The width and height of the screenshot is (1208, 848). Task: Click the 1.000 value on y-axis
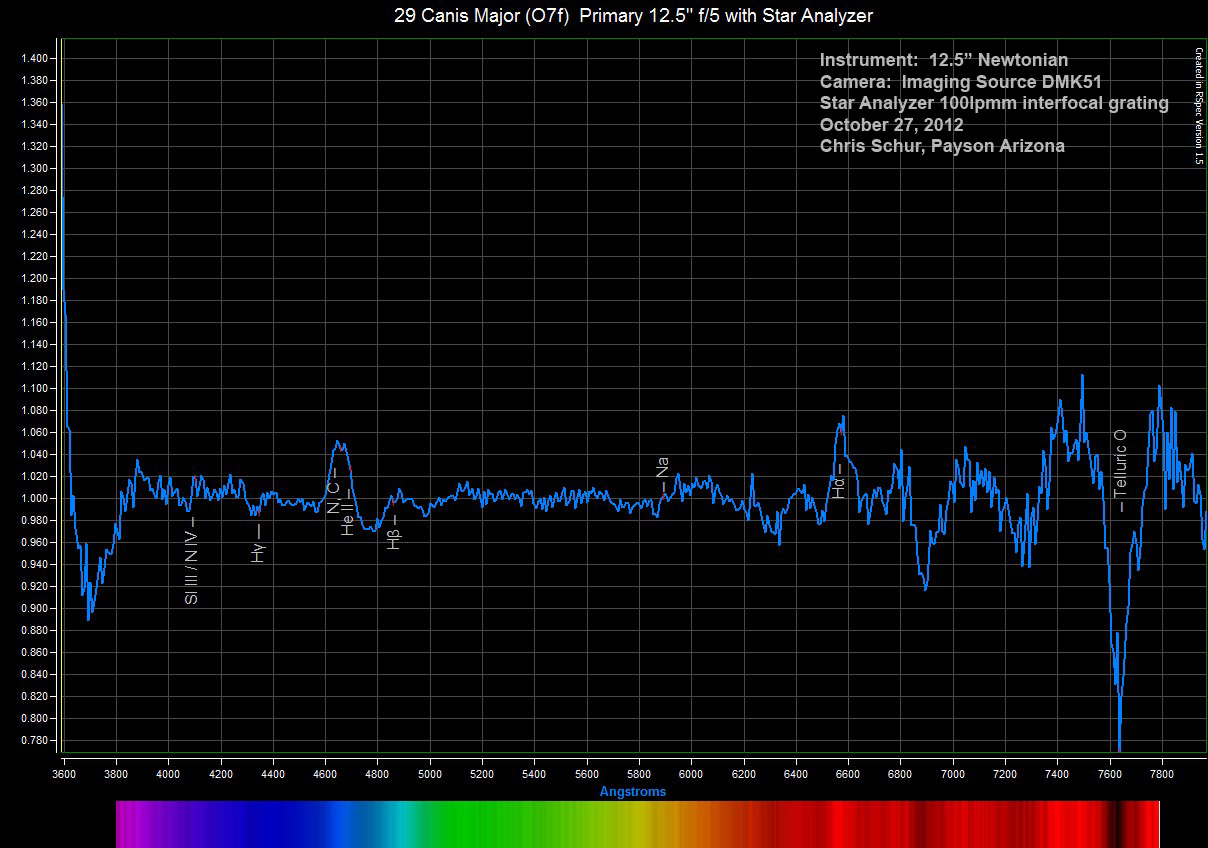pyautogui.click(x=33, y=498)
